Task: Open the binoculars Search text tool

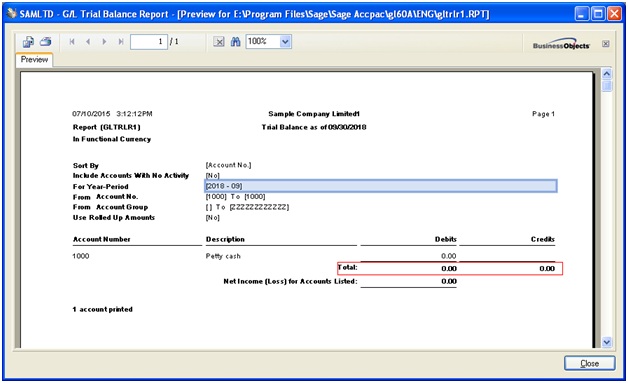Action: [x=236, y=42]
